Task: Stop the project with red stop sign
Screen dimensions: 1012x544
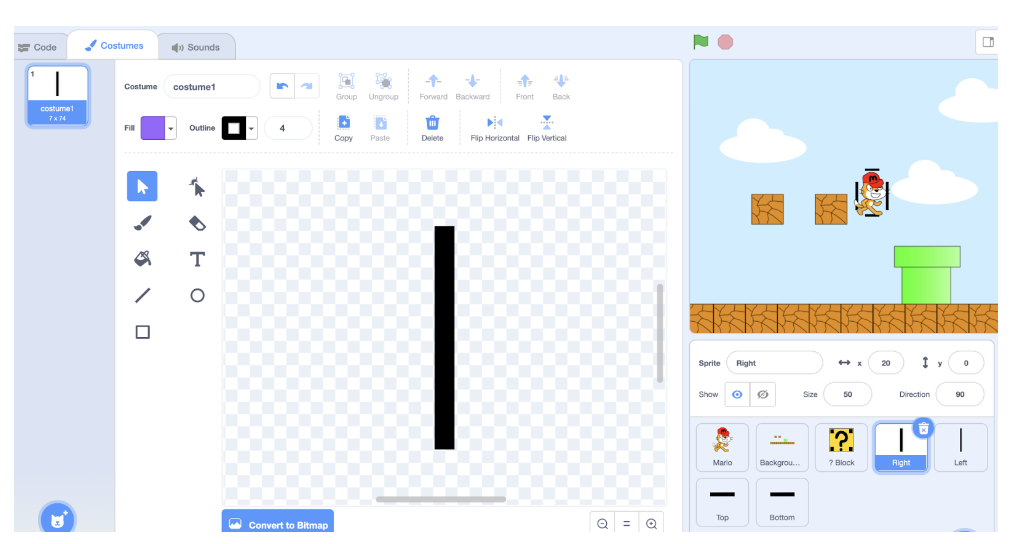Action: point(725,42)
